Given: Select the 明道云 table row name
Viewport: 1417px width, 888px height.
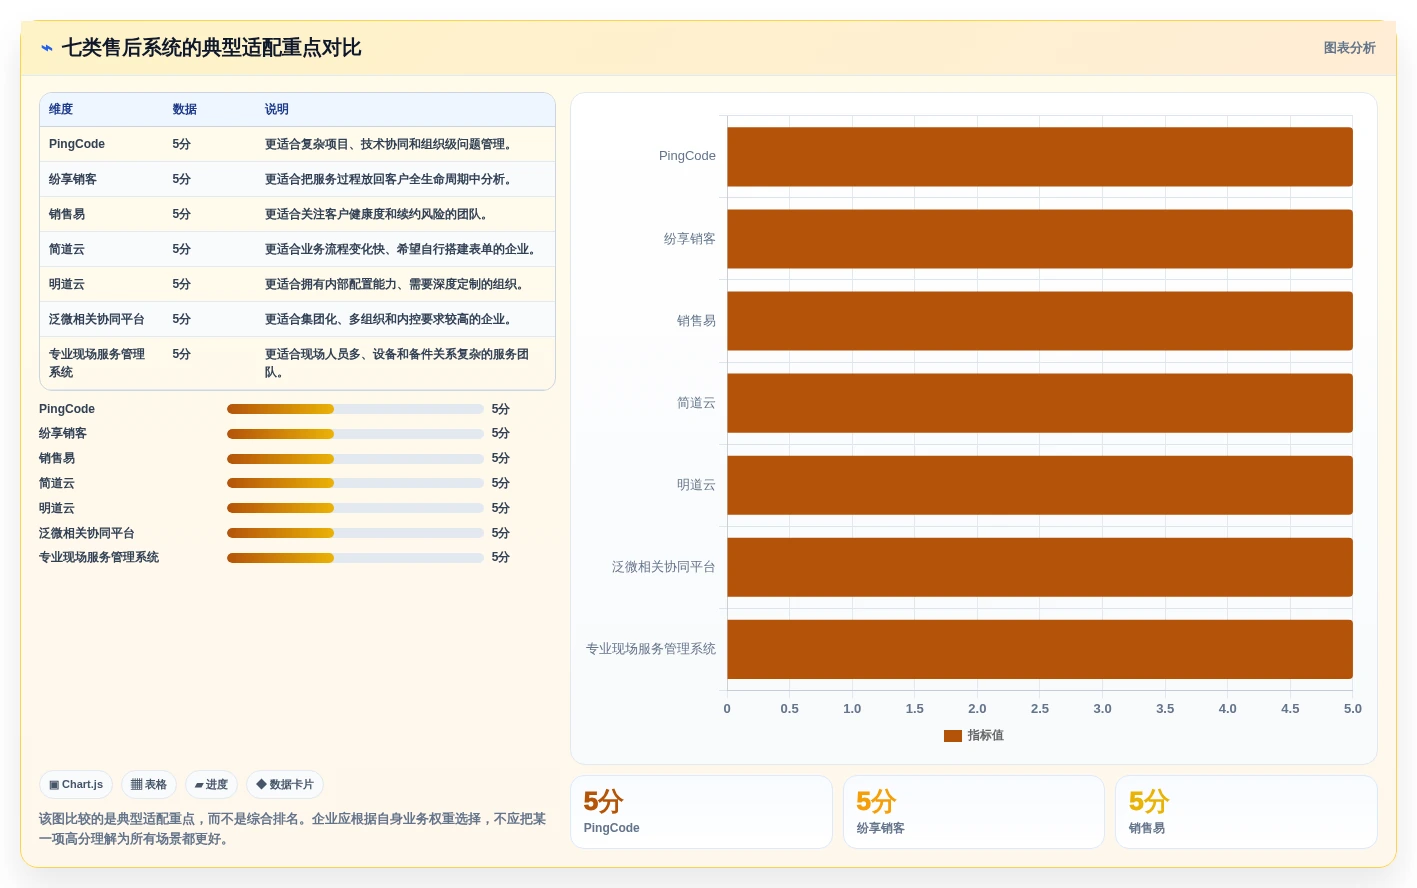Looking at the screenshot, I should [x=67, y=284].
